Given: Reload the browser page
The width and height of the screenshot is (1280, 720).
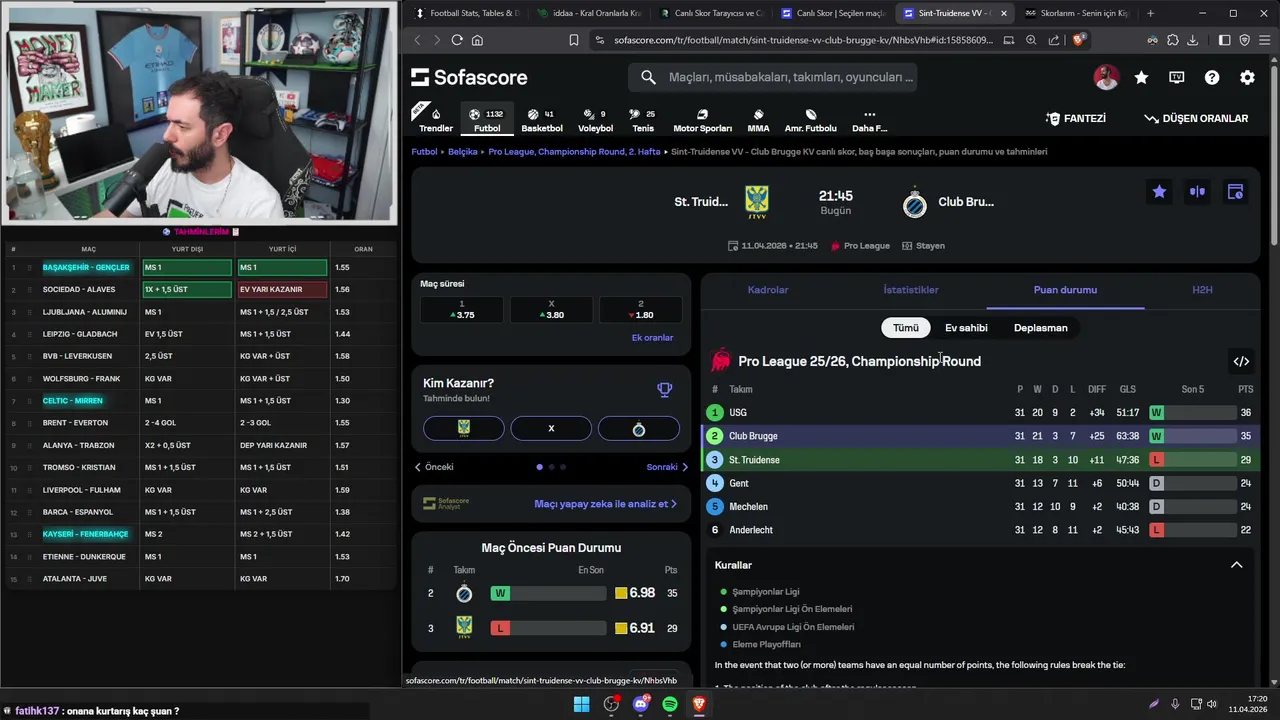Looking at the screenshot, I should tap(457, 40).
